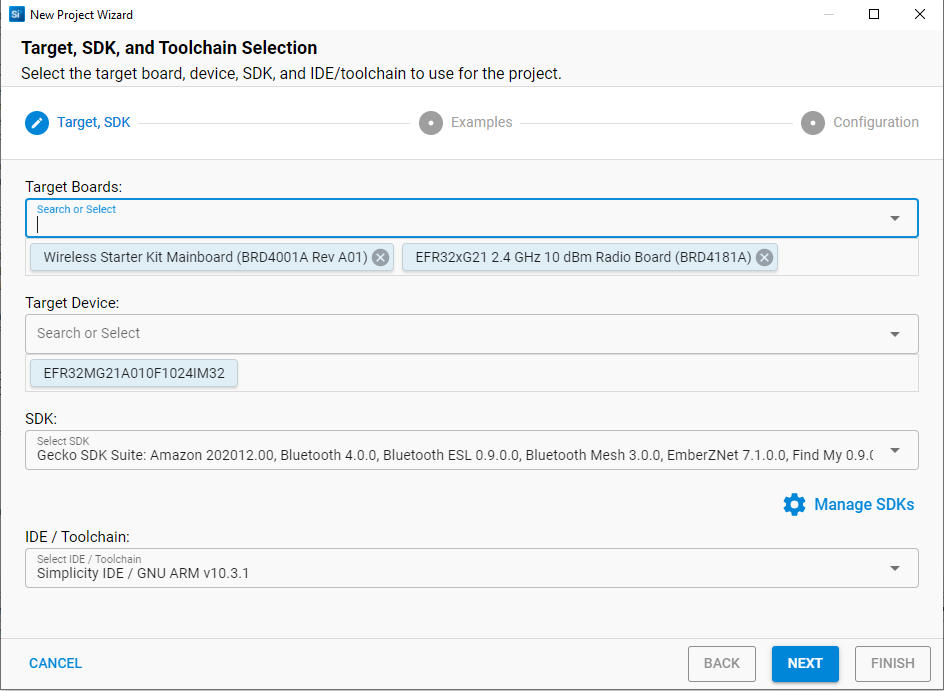The image size is (944, 691).
Task: Open the IDE / Toolchain dropdown arrow
Action: coord(895,568)
